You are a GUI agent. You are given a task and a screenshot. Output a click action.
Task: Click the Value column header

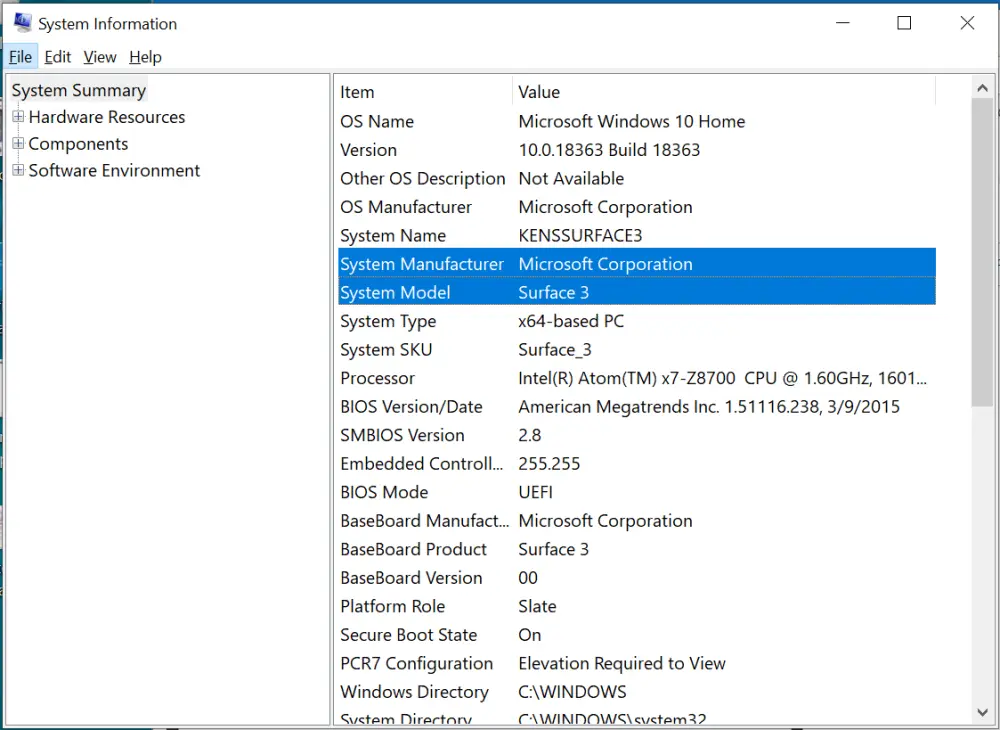coord(720,92)
